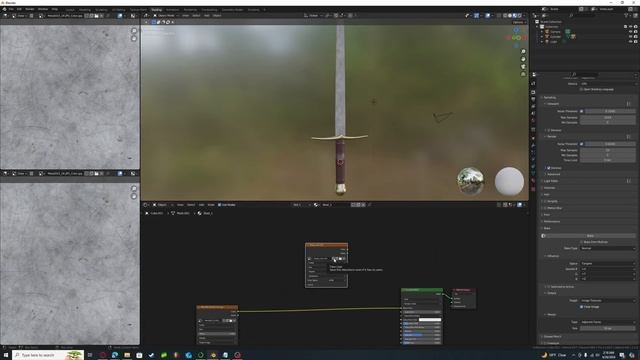Click the Windows taskbar search box
The width and height of the screenshot is (640, 360).
(48, 355)
